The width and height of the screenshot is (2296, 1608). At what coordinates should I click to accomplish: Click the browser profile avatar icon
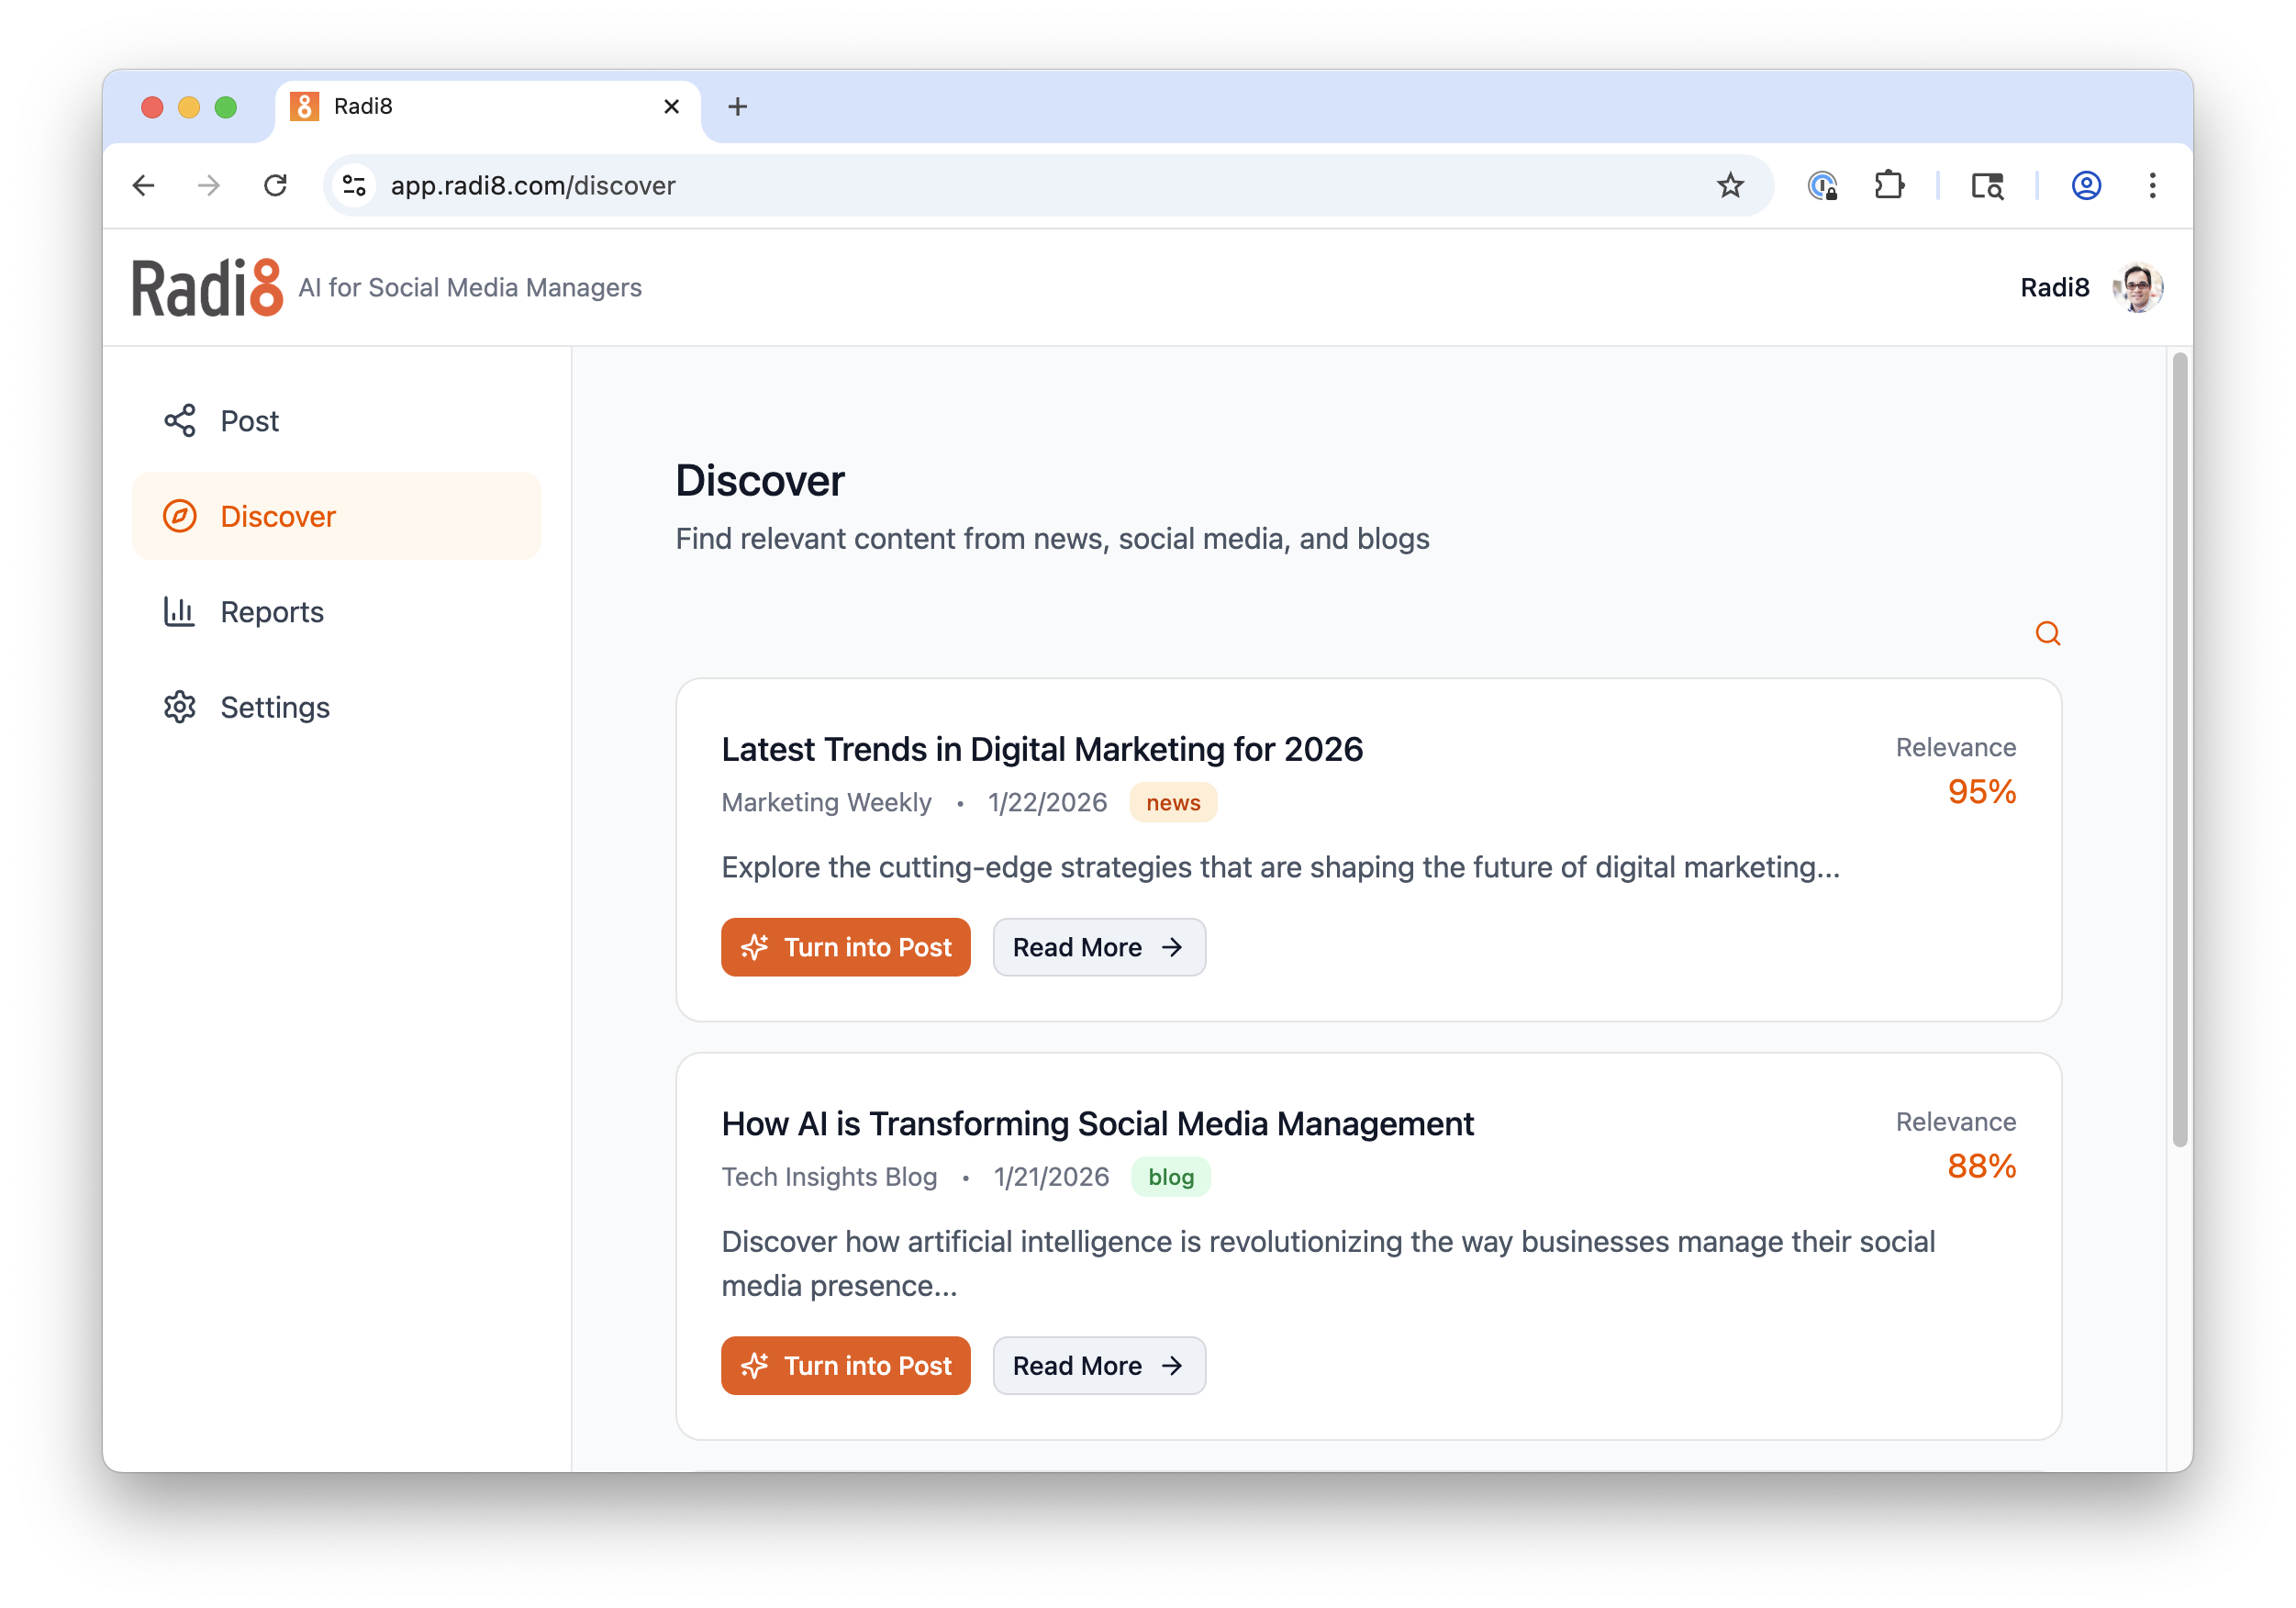pos(2086,185)
